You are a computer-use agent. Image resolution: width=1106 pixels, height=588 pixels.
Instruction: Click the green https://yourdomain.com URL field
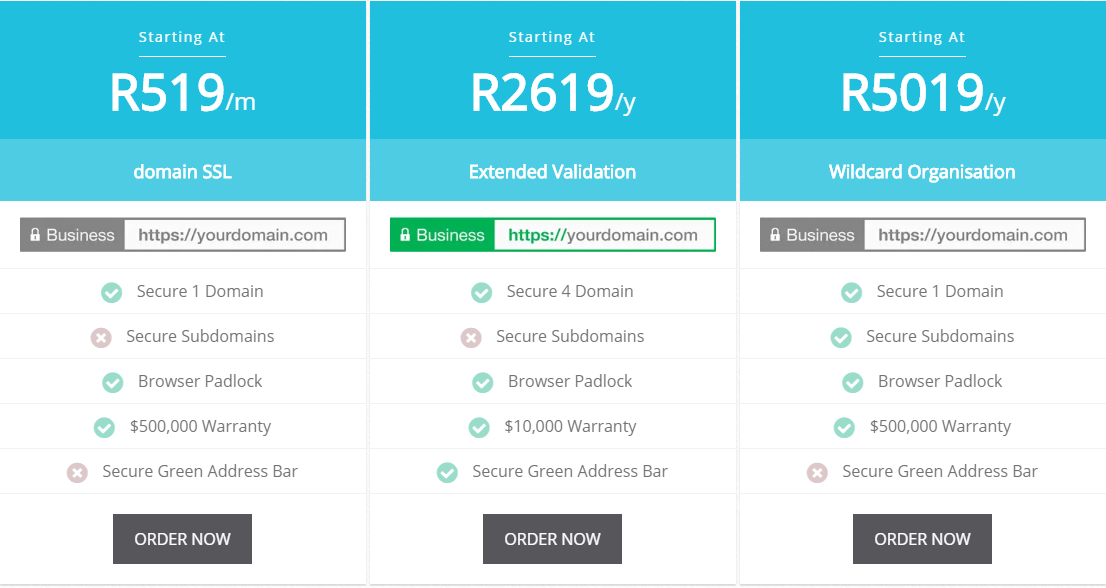[x=603, y=235]
